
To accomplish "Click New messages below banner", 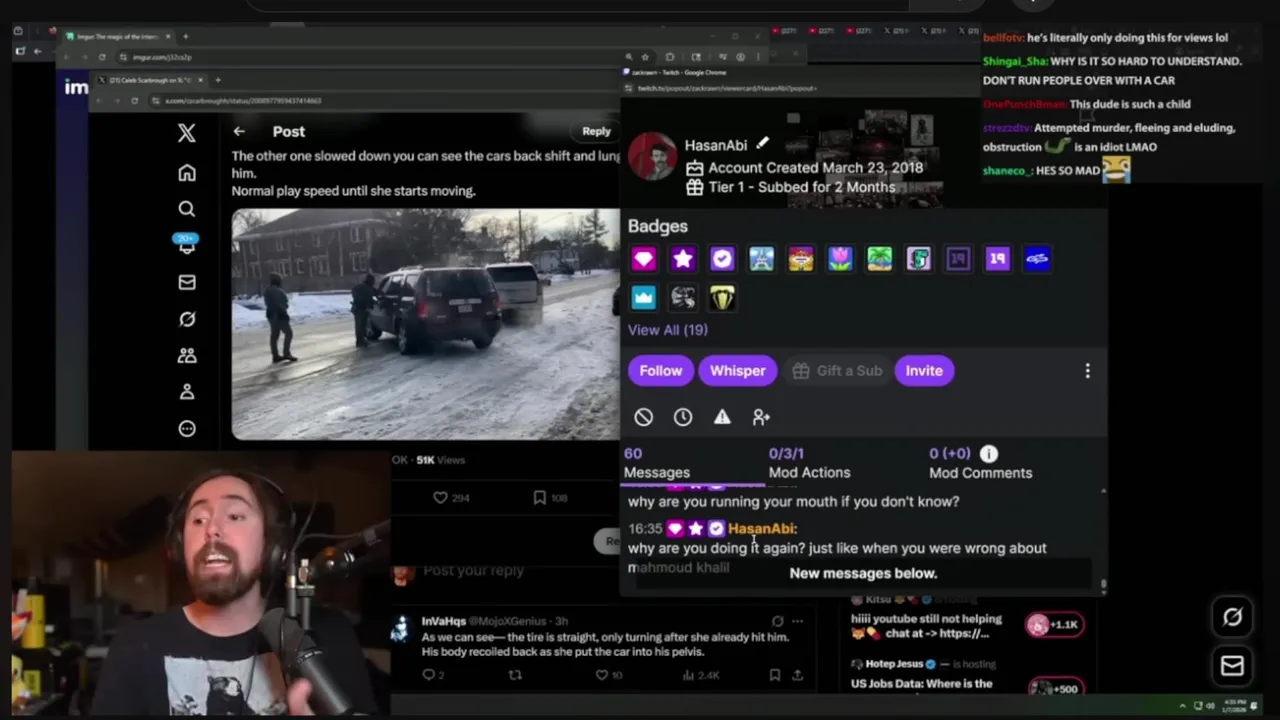I will point(863,573).
